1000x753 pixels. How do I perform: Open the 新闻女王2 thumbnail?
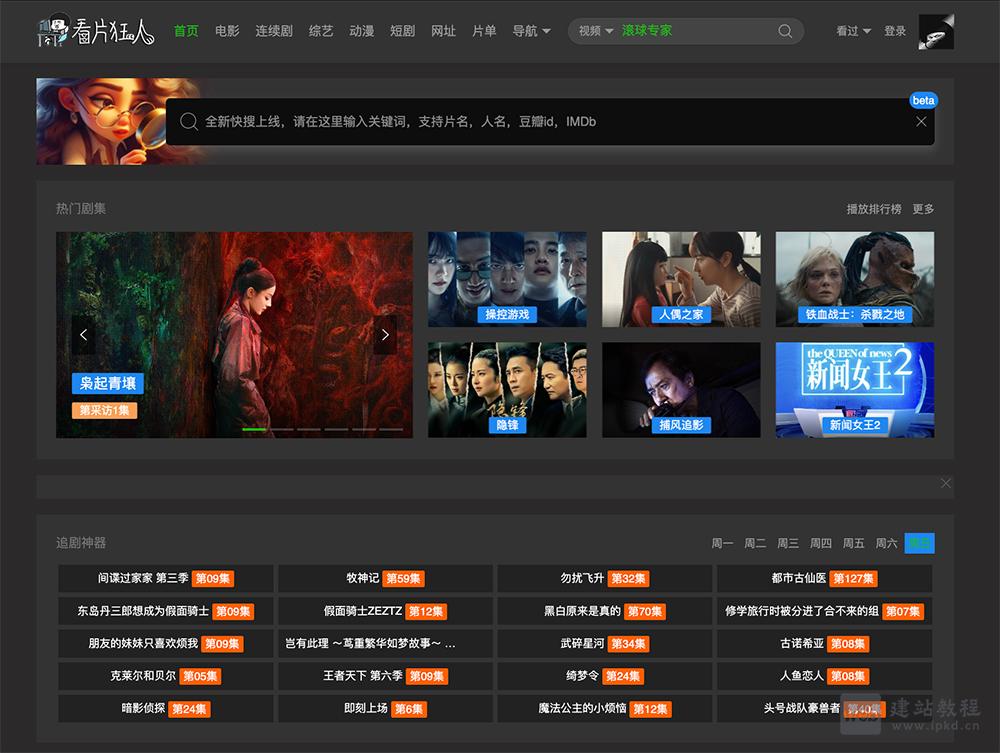click(x=855, y=390)
